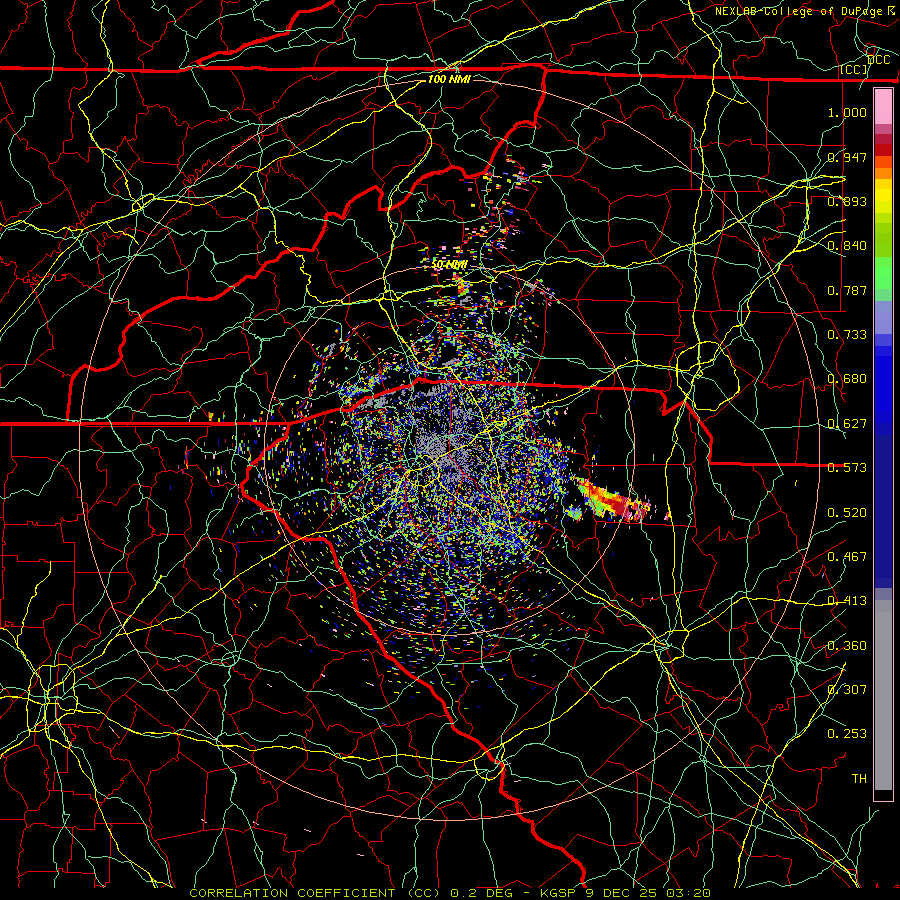Click the 0.947 legend value
This screenshot has height=900, width=900.
coord(847,157)
